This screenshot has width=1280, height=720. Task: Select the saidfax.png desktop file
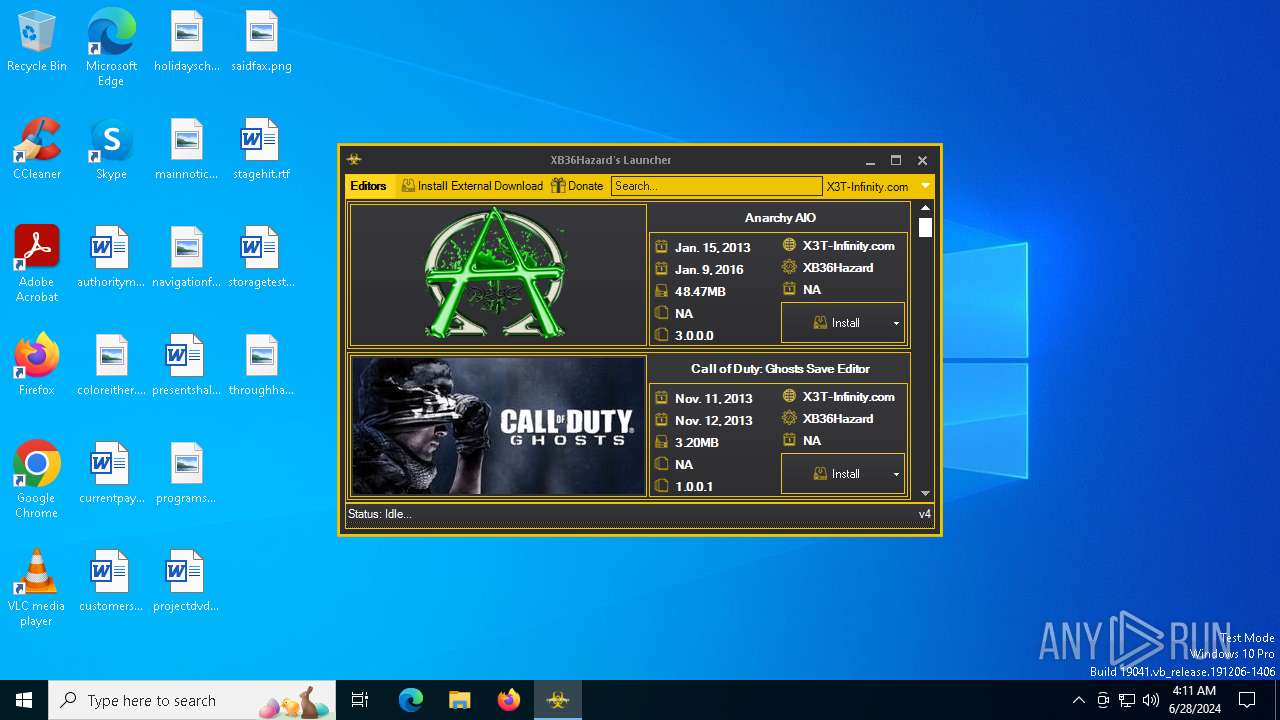261,42
